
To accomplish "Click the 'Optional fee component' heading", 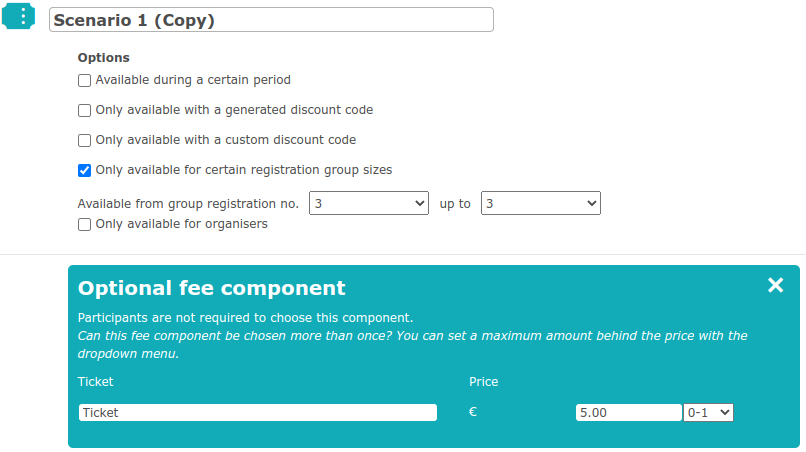I will coord(211,288).
